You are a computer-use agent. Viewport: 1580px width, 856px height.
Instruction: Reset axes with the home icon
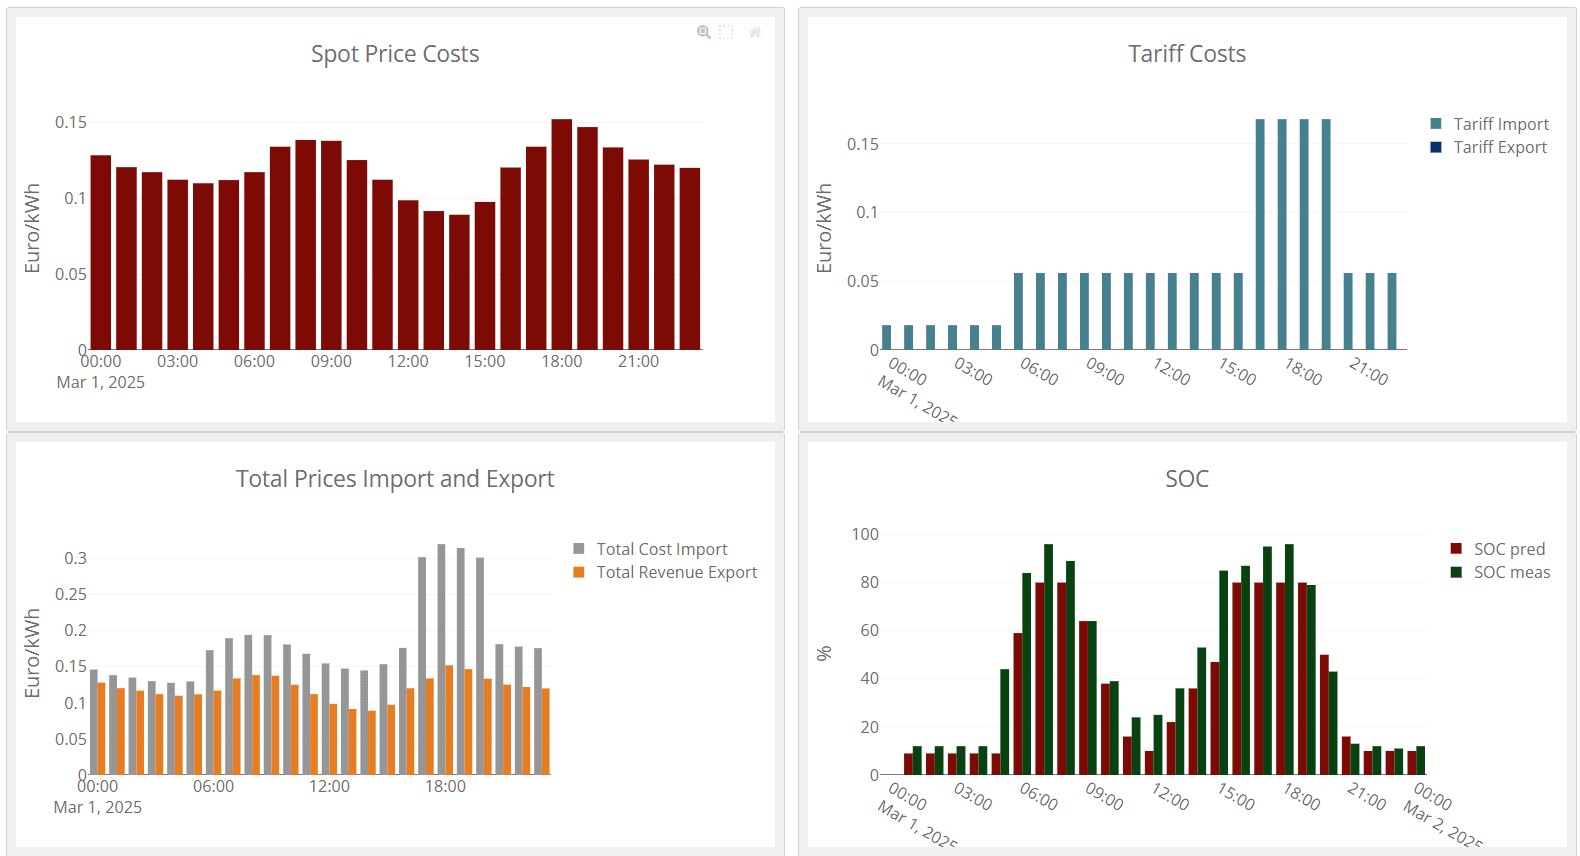tap(755, 32)
